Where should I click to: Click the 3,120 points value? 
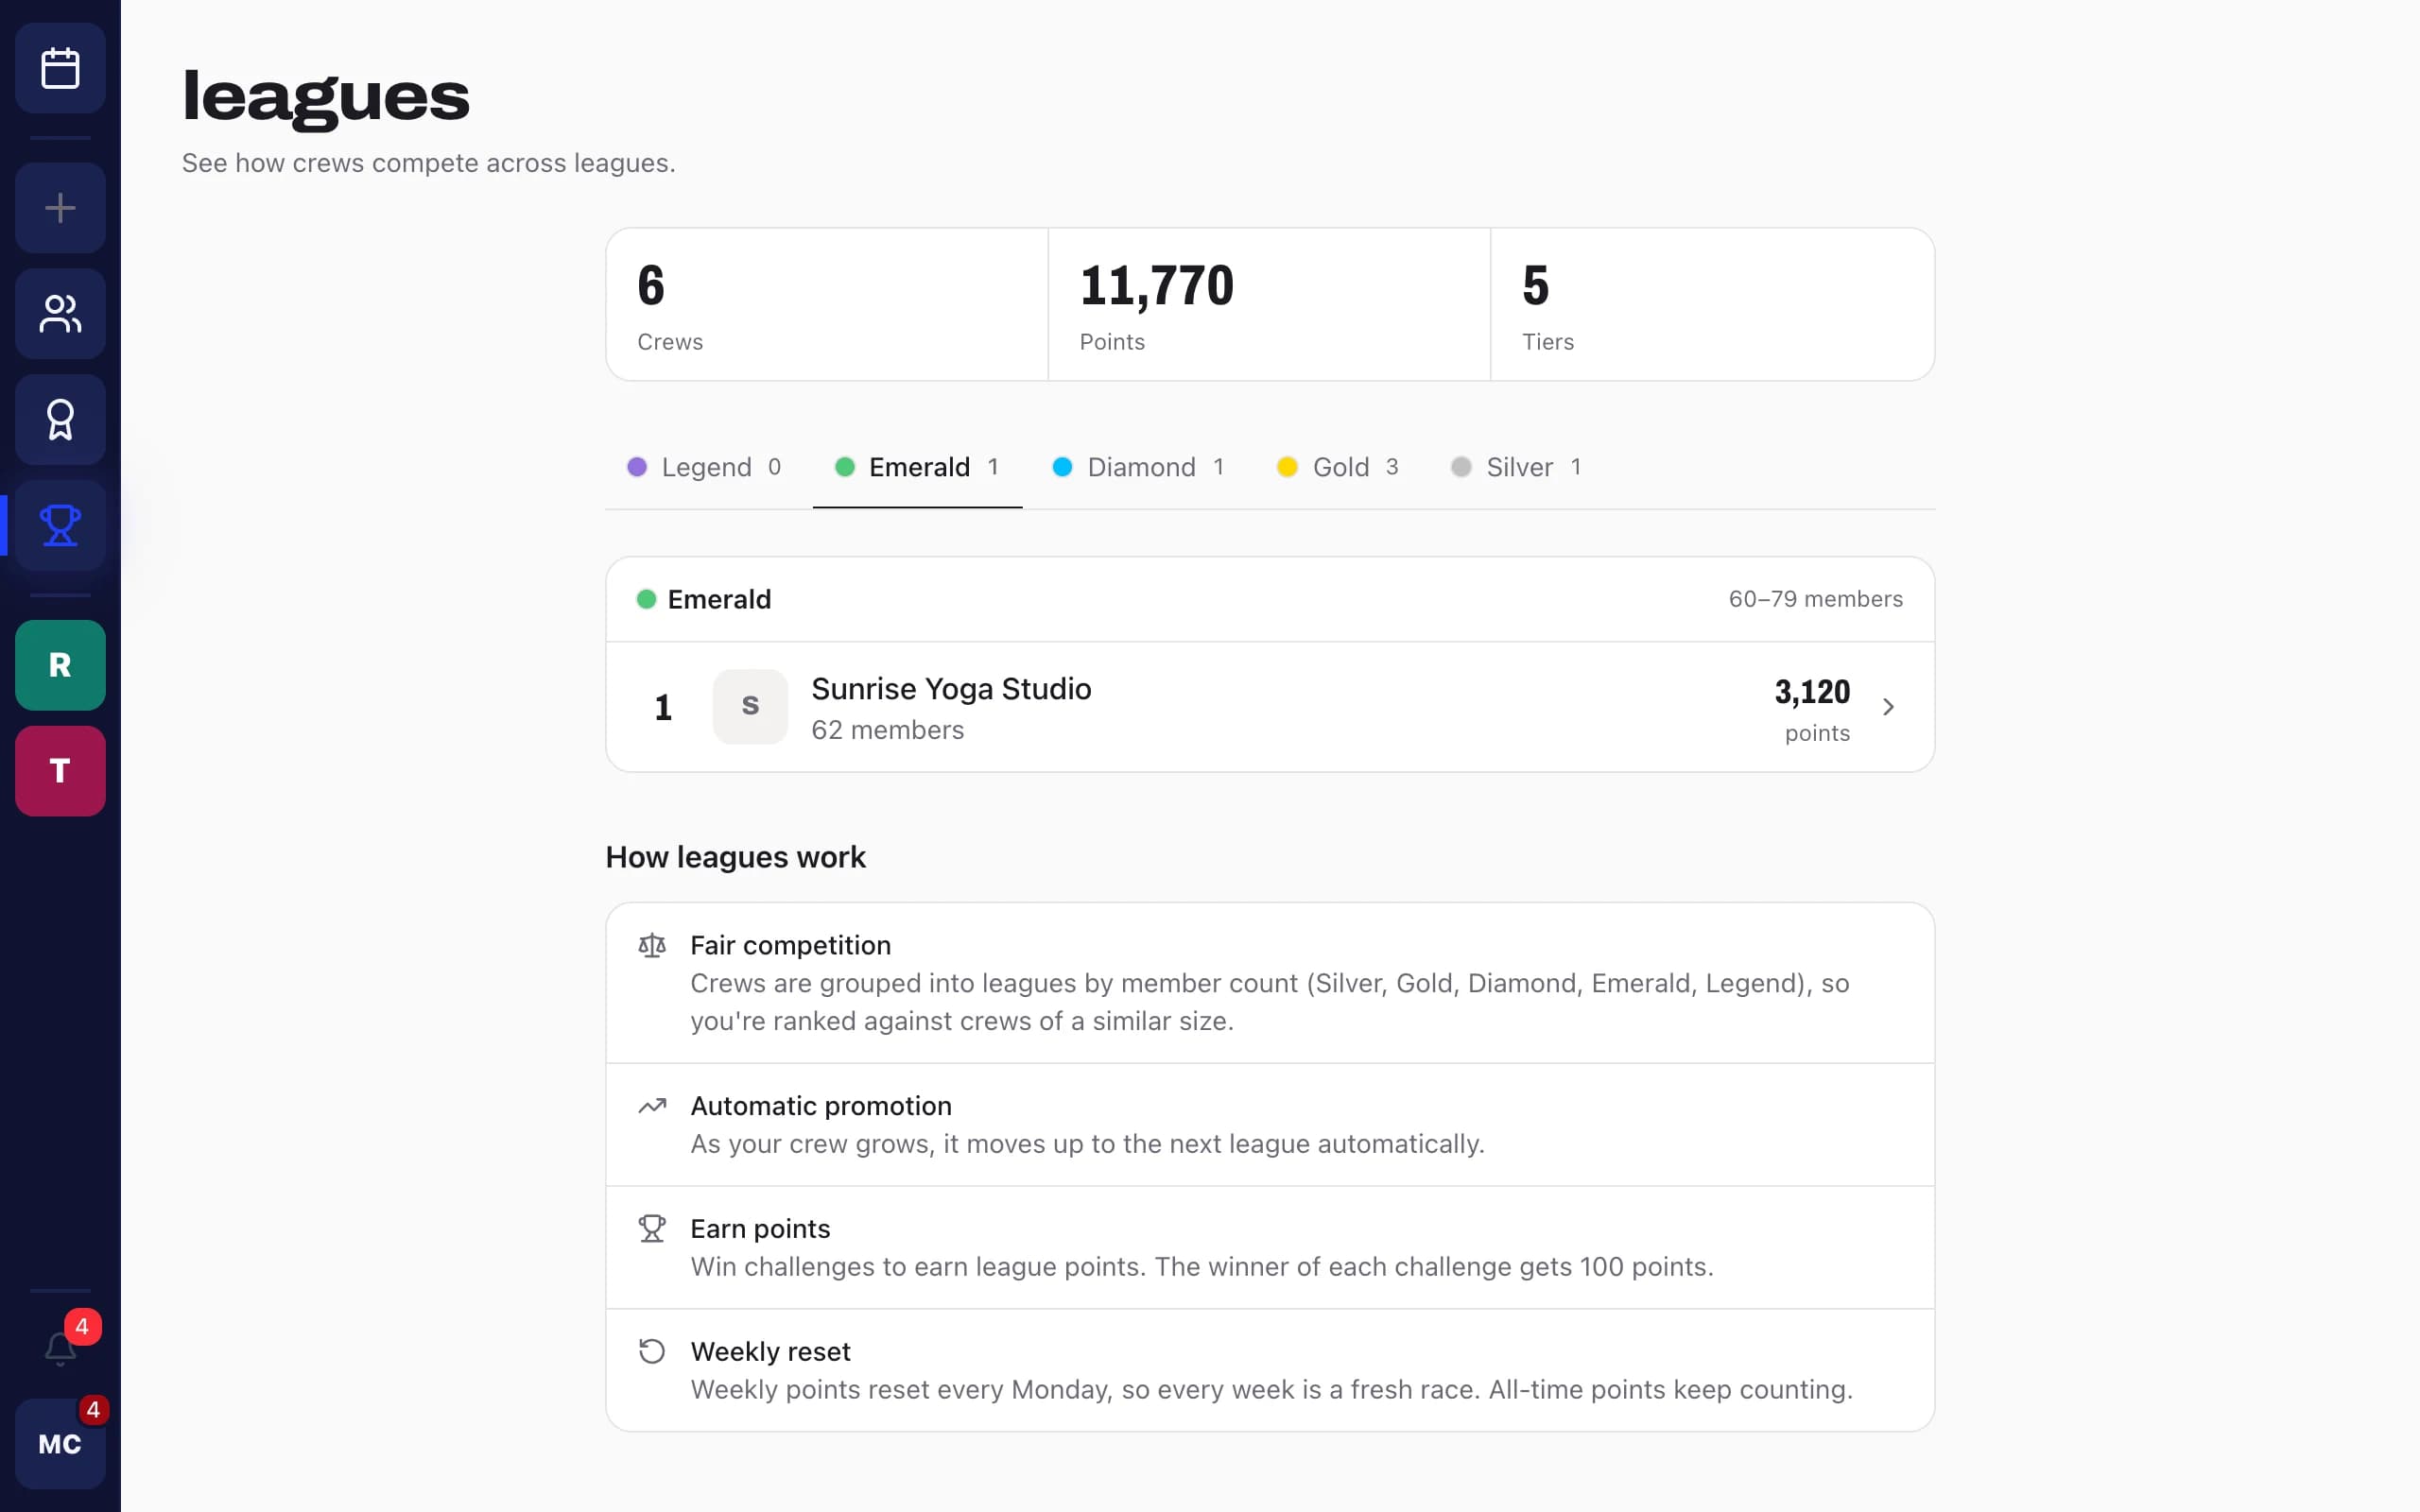(1812, 692)
